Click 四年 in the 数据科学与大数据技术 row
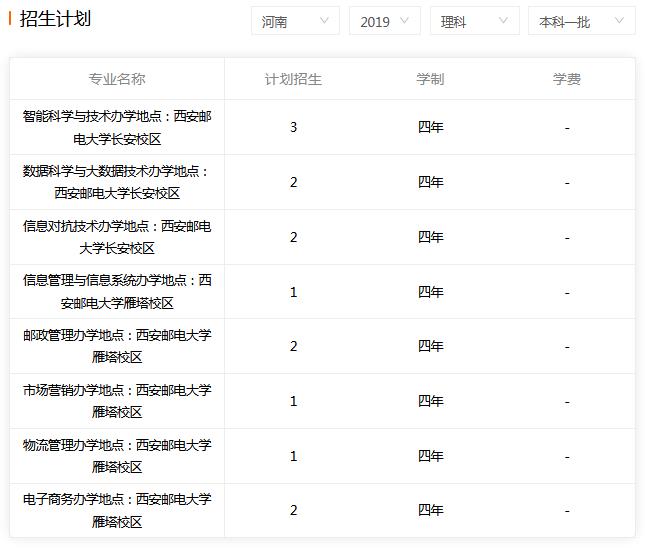 click(x=431, y=182)
